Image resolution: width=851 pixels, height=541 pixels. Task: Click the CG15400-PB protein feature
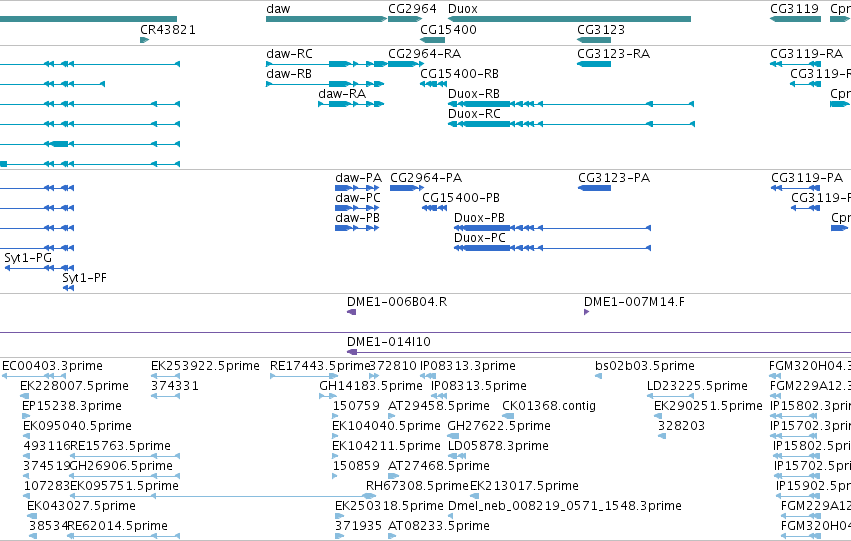[x=434, y=208]
